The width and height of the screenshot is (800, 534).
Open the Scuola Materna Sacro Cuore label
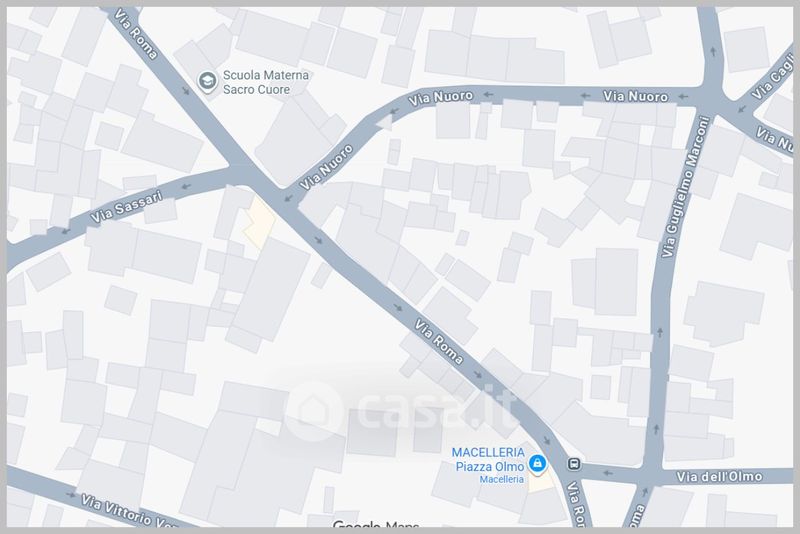265,82
